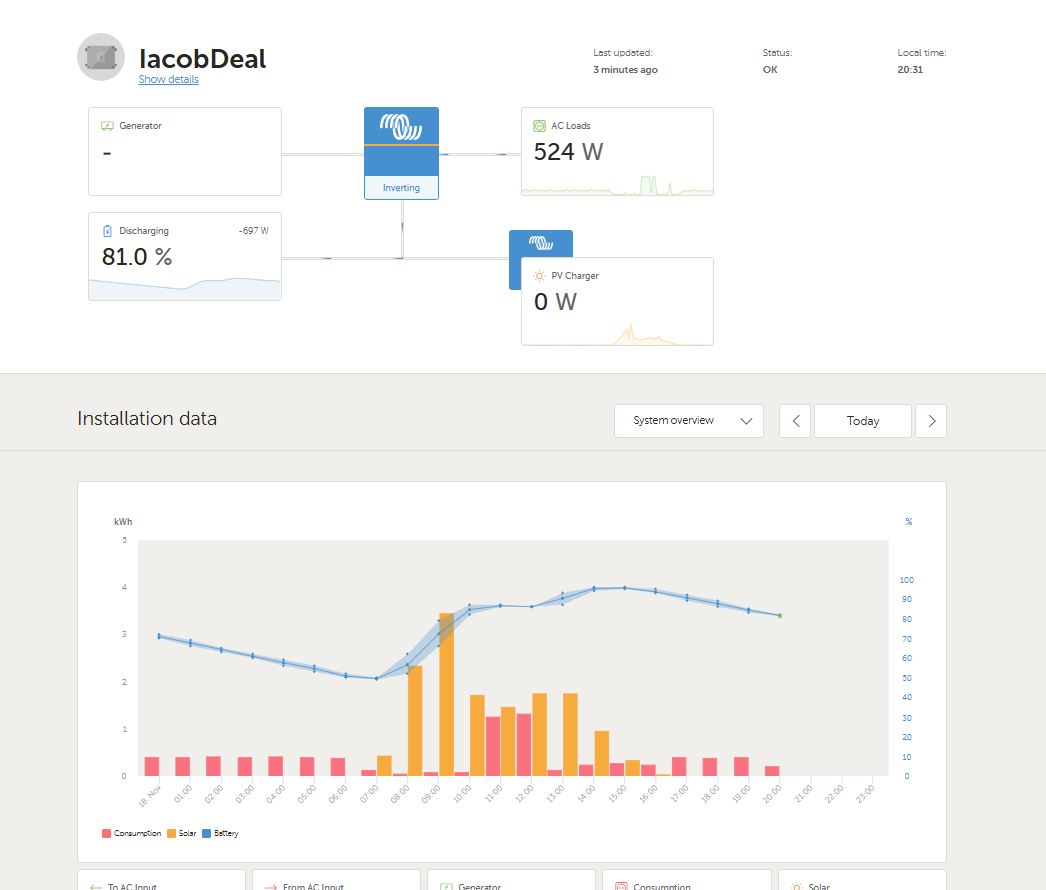
Task: Toggle the Consumption series in chart legend
Action: [x=131, y=833]
